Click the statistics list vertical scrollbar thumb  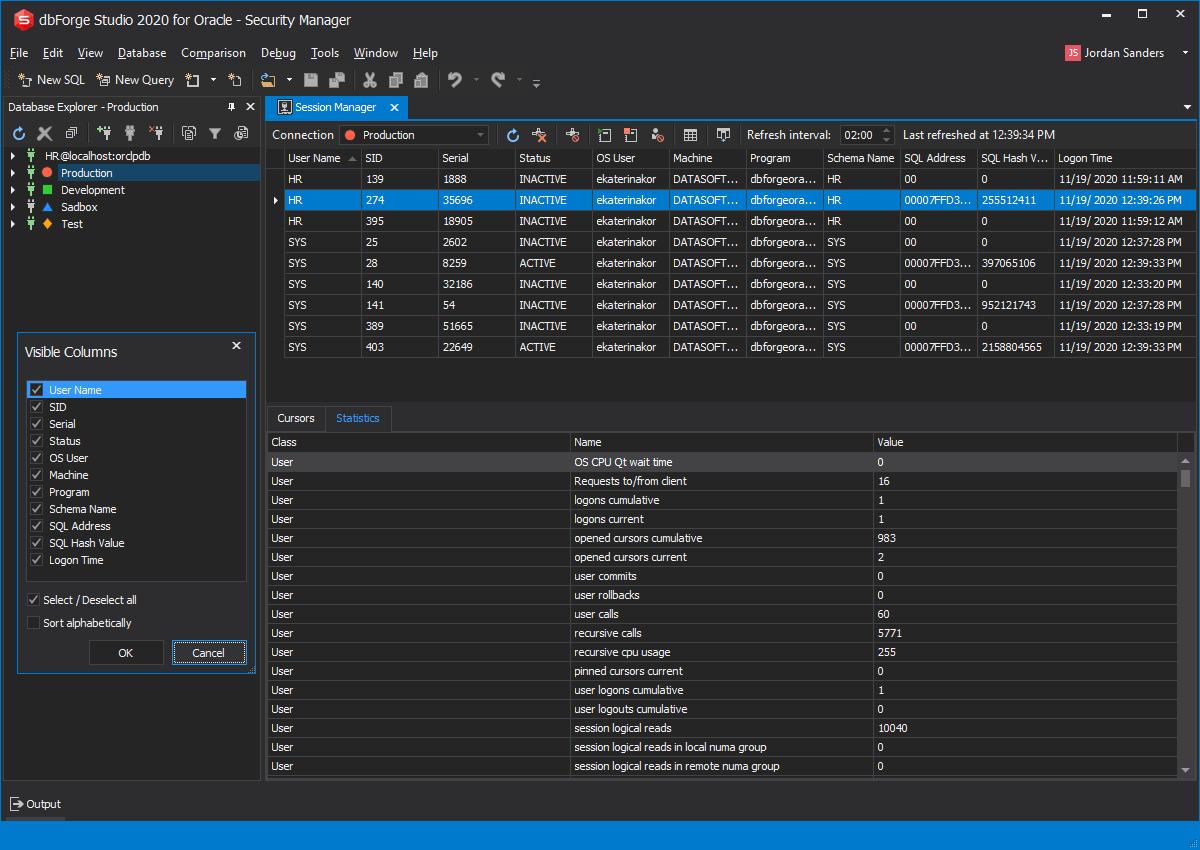1186,478
